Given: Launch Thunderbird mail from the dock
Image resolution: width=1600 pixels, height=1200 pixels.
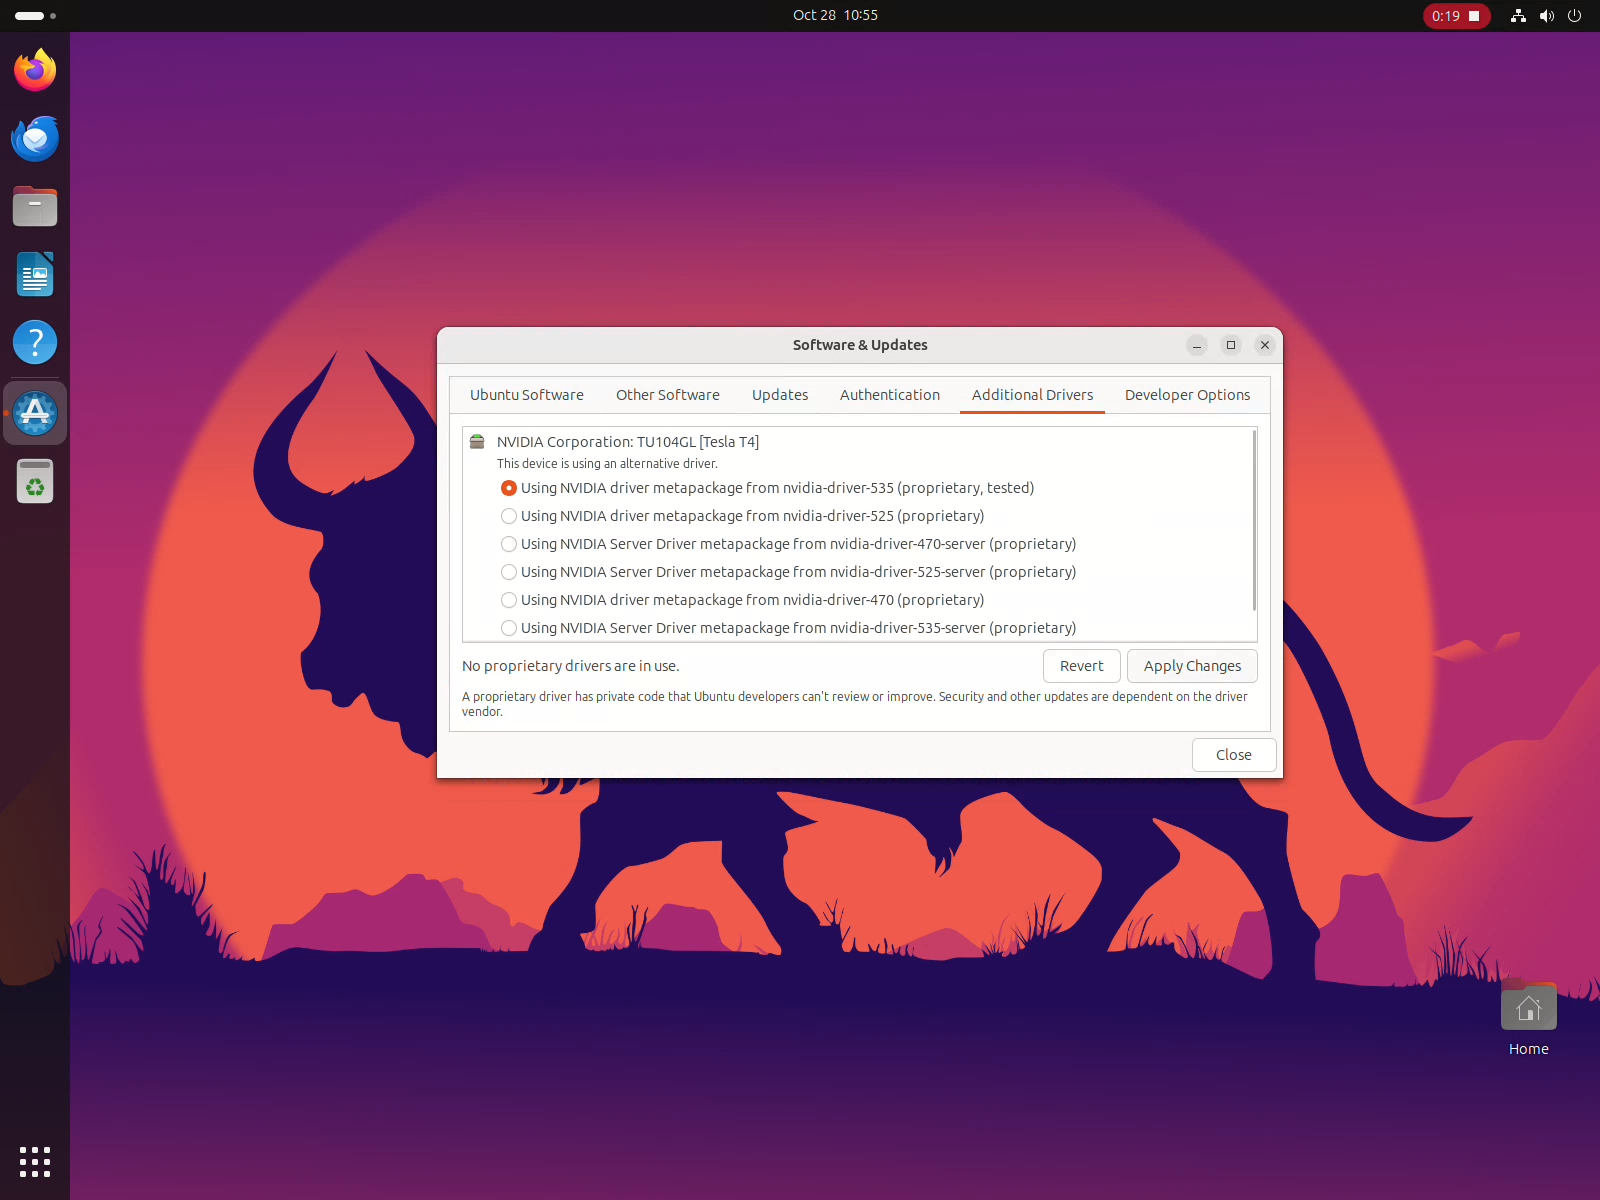Looking at the screenshot, I should pos(35,138).
